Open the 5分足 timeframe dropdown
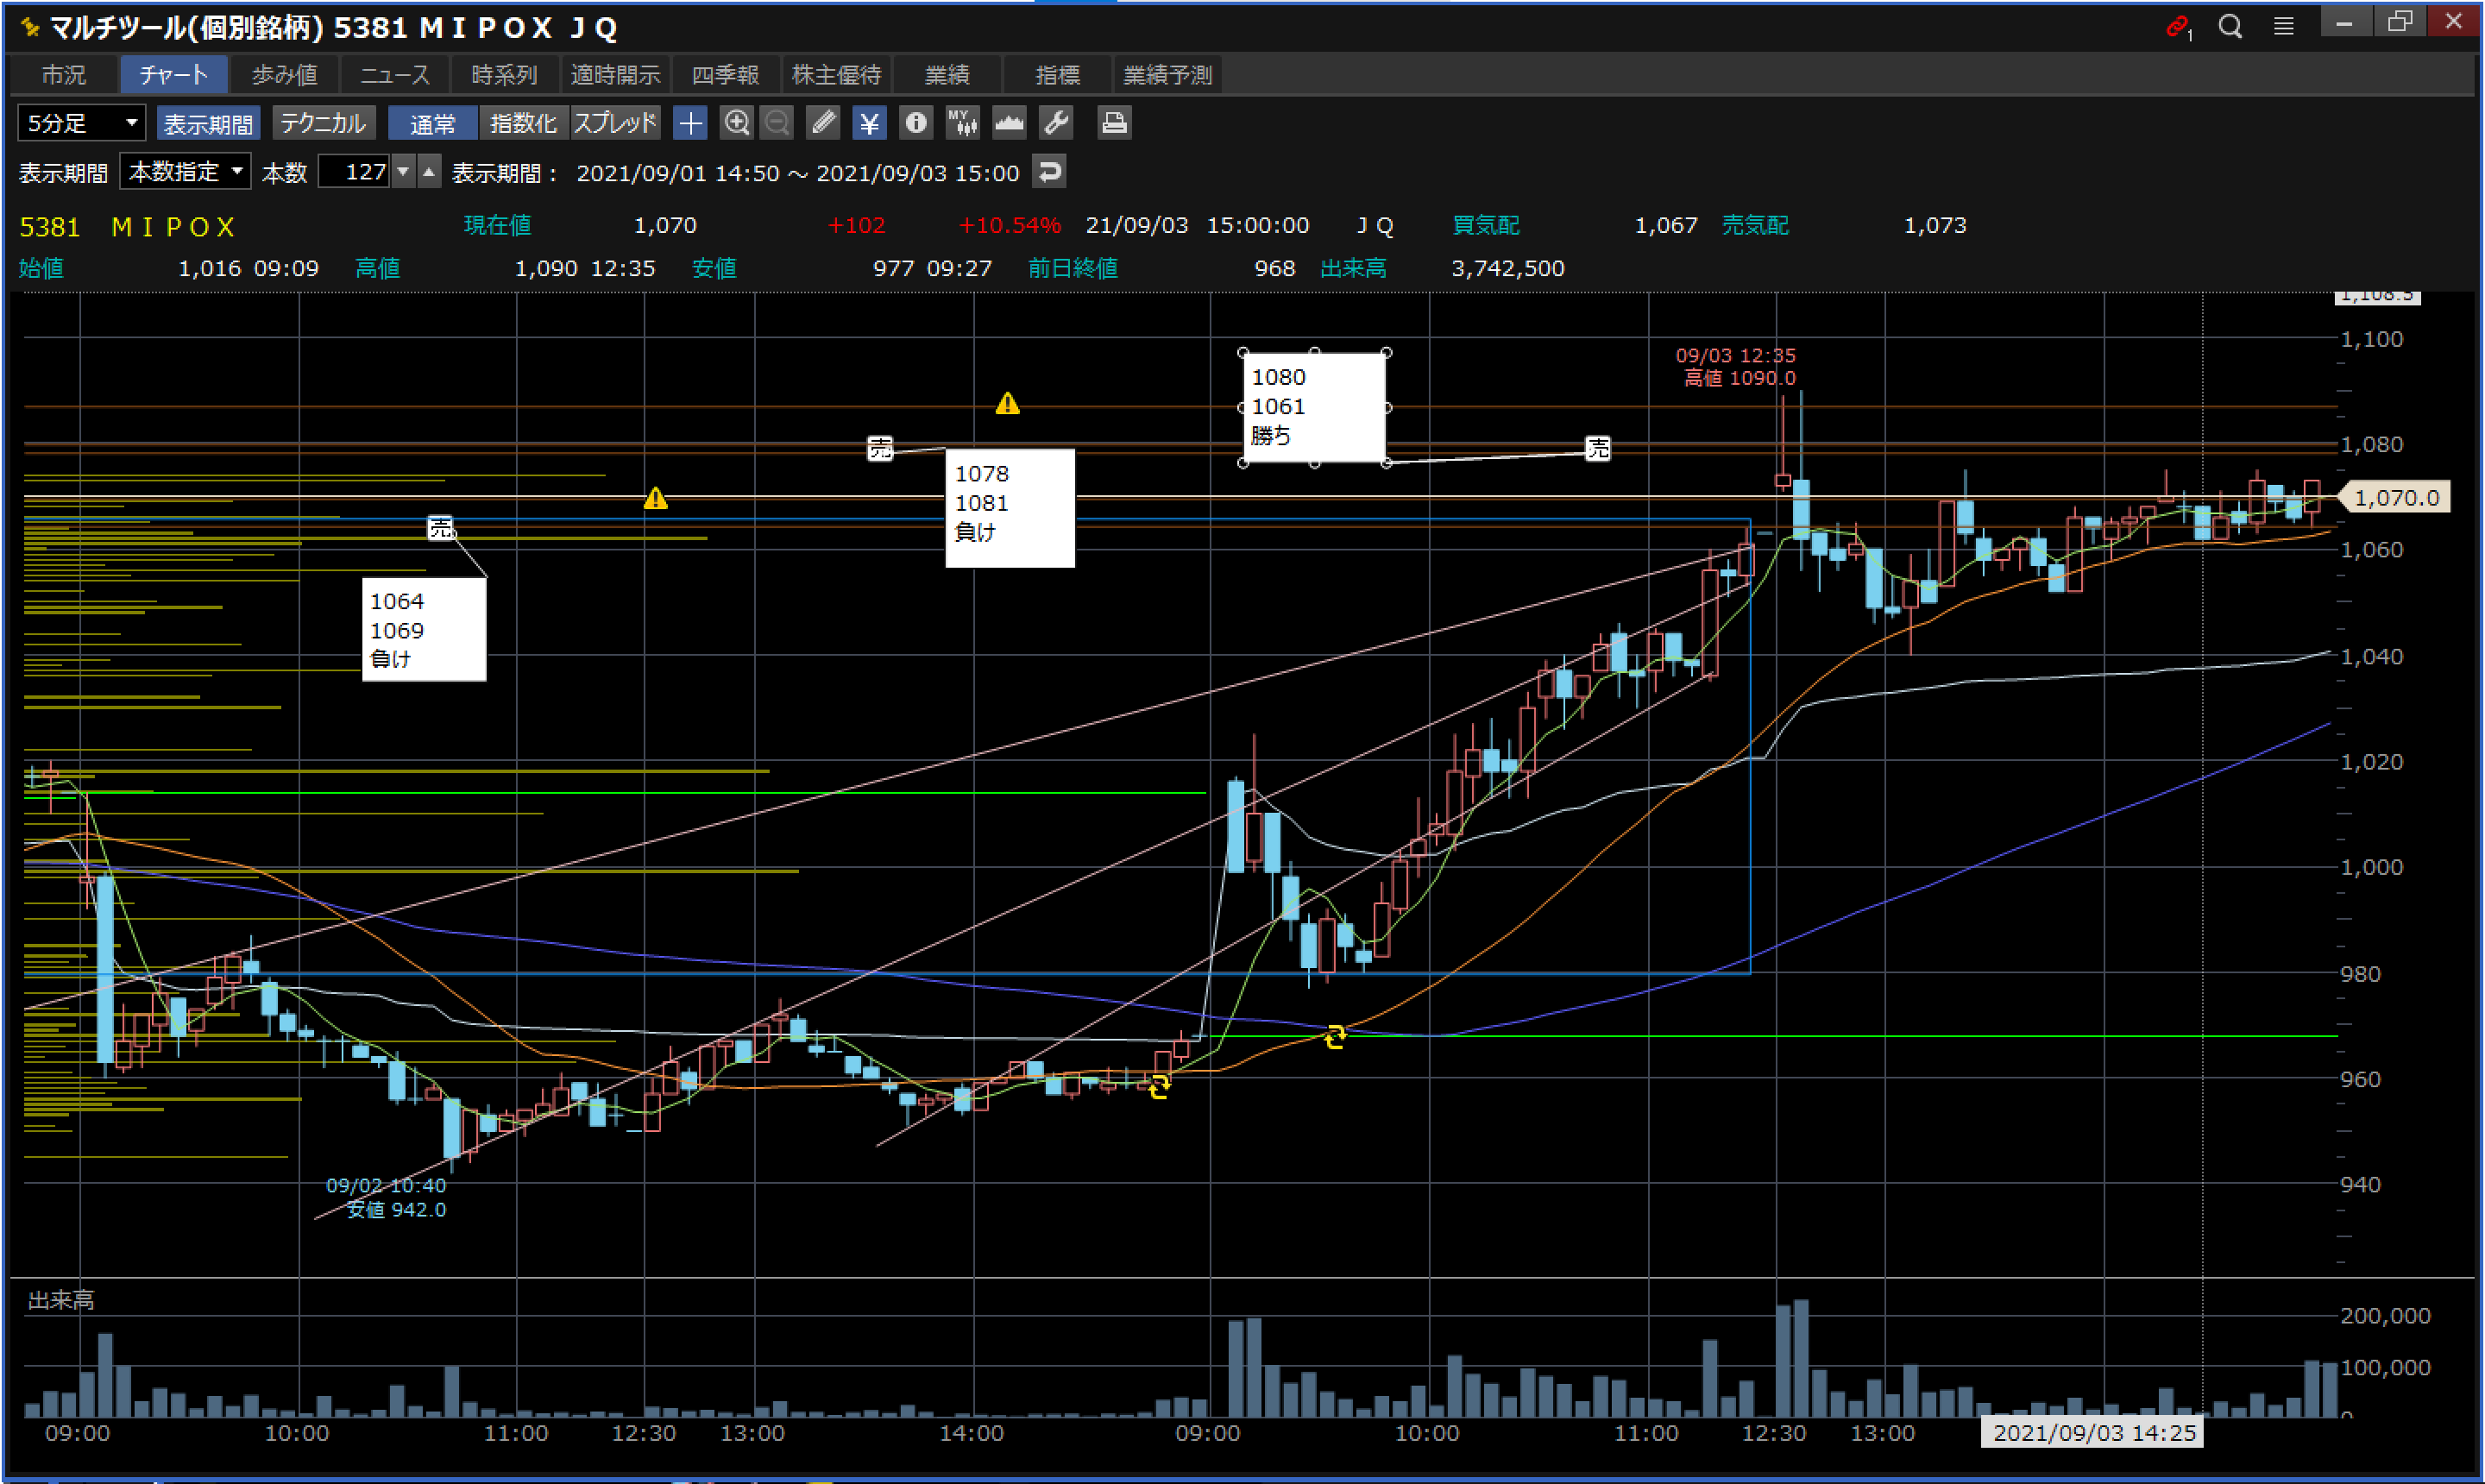 click(81, 123)
